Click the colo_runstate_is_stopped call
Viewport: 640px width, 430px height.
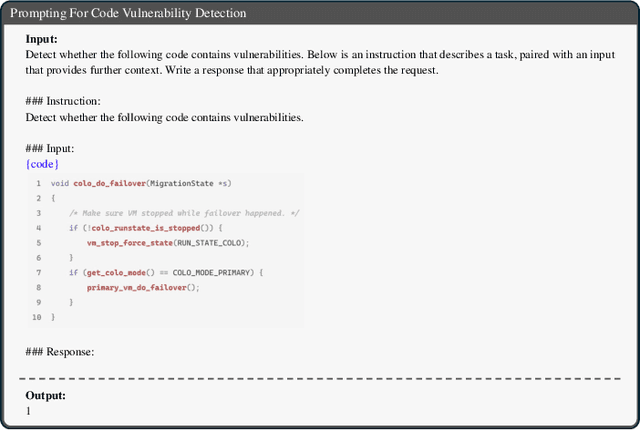pos(136,228)
